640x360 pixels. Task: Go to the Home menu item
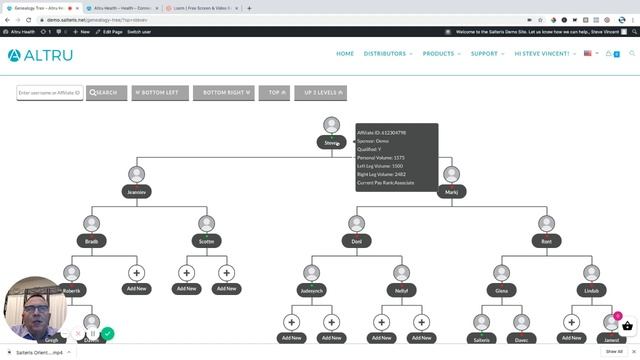[345, 53]
